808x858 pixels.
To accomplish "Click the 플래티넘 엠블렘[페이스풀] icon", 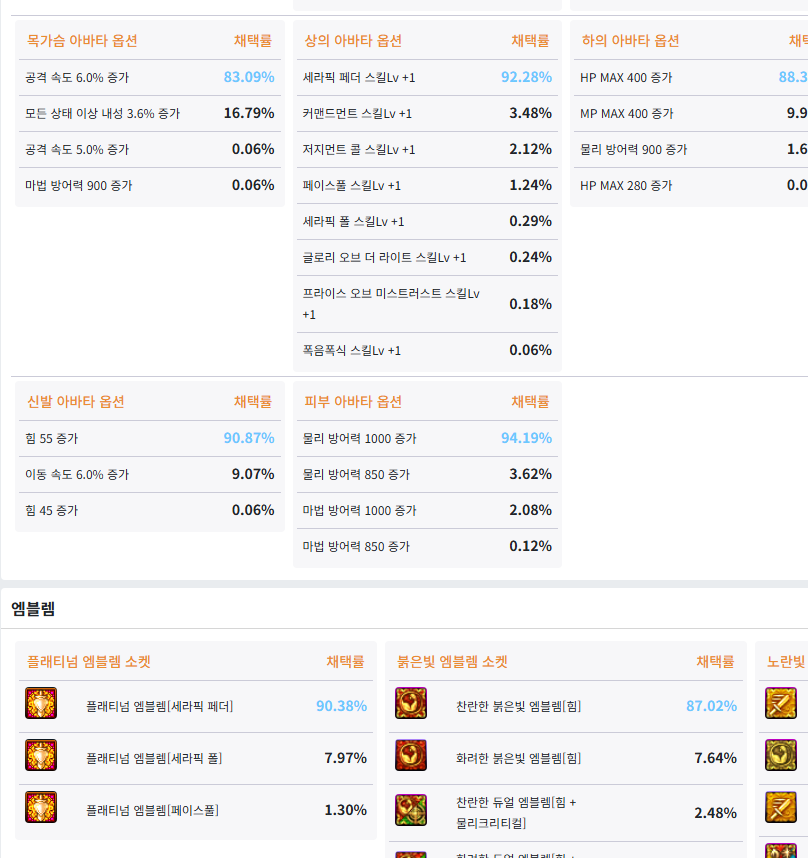I will pos(41,807).
